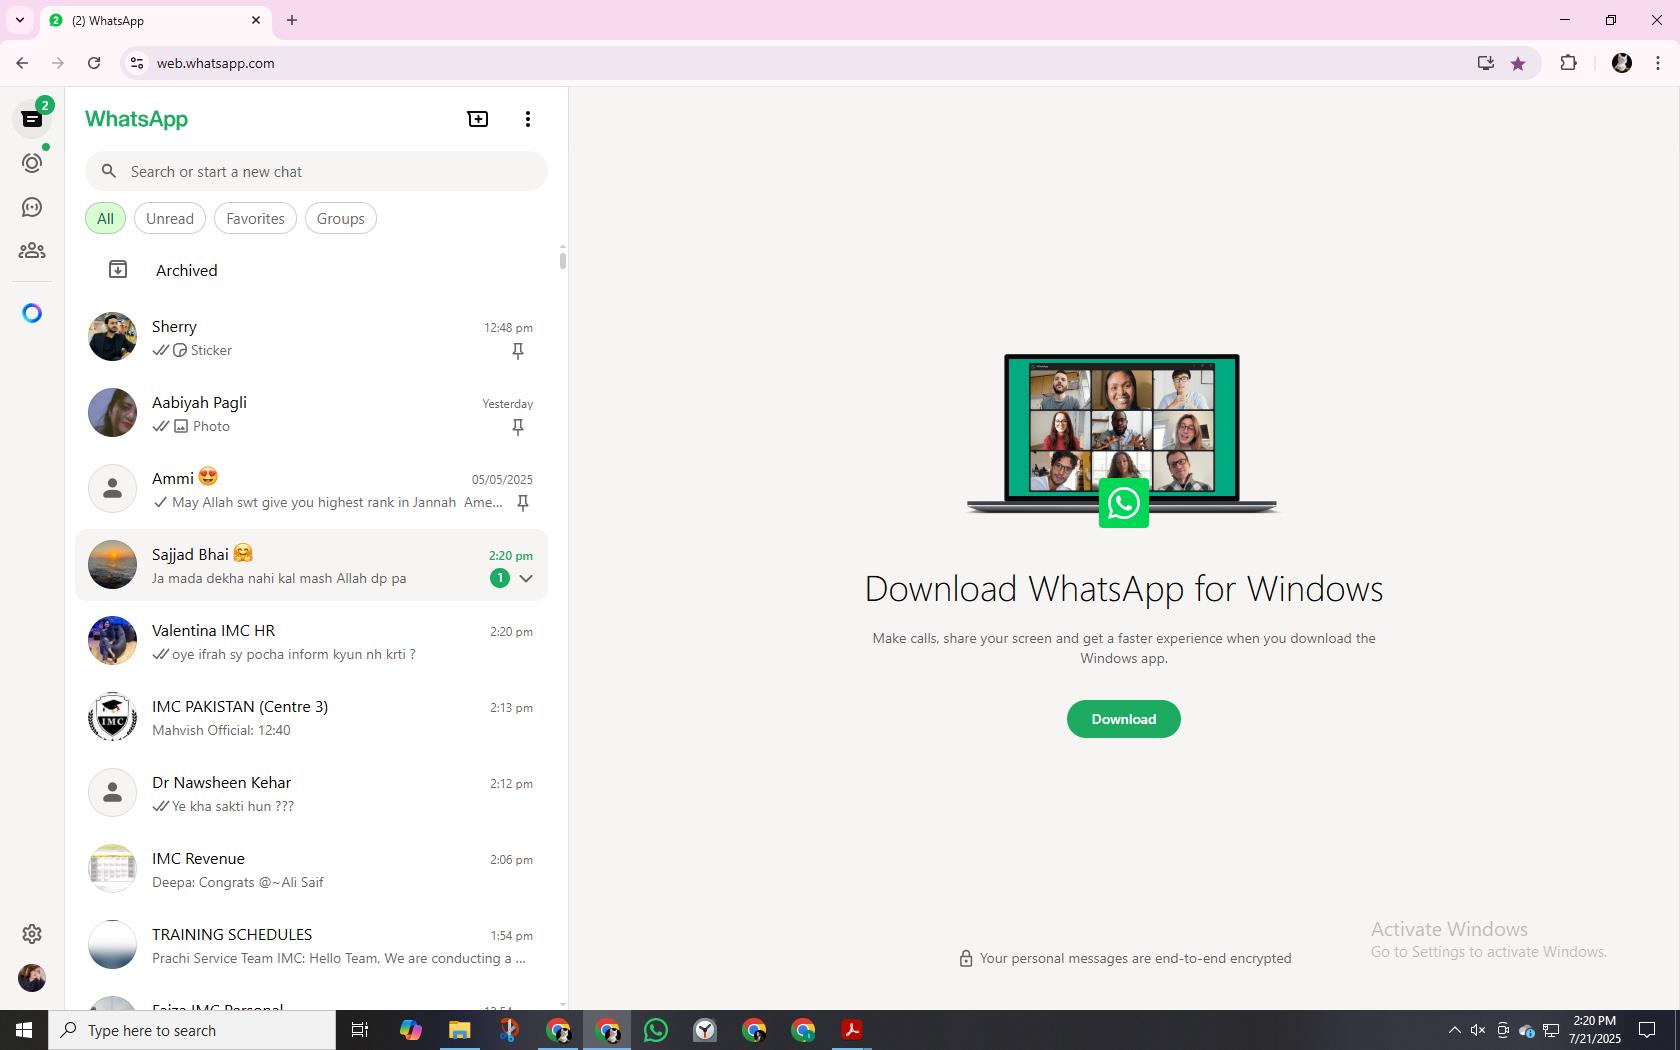Close the WhatsApp browser tab

click(256, 20)
